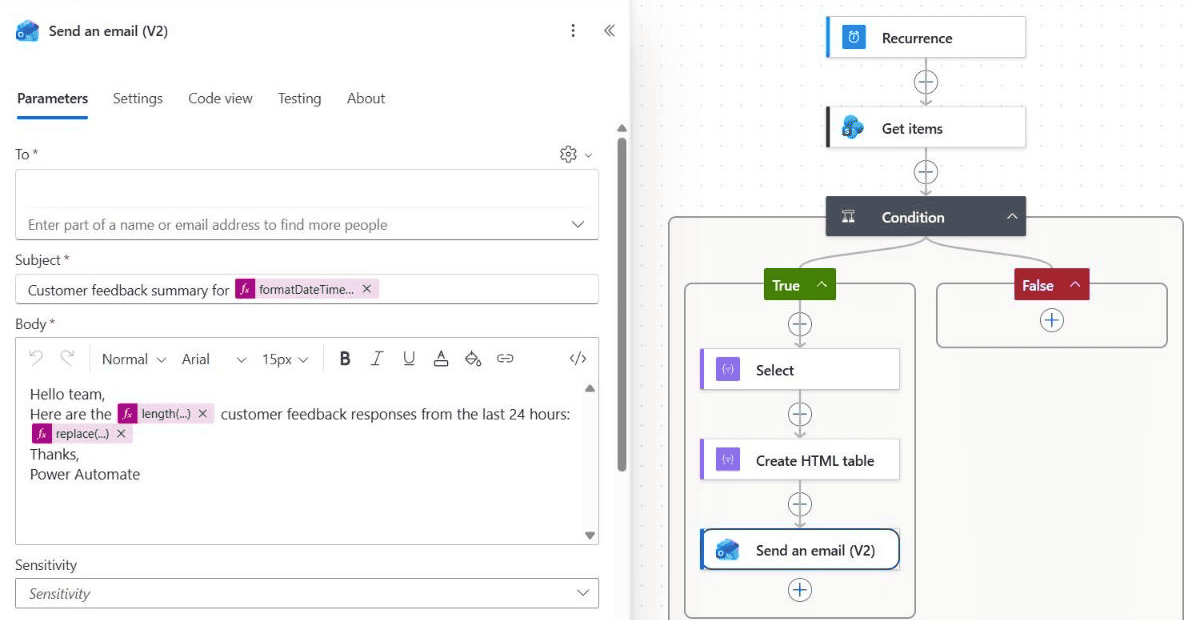
Task: Toggle bold formatting in Body editor
Action: [x=345, y=359]
